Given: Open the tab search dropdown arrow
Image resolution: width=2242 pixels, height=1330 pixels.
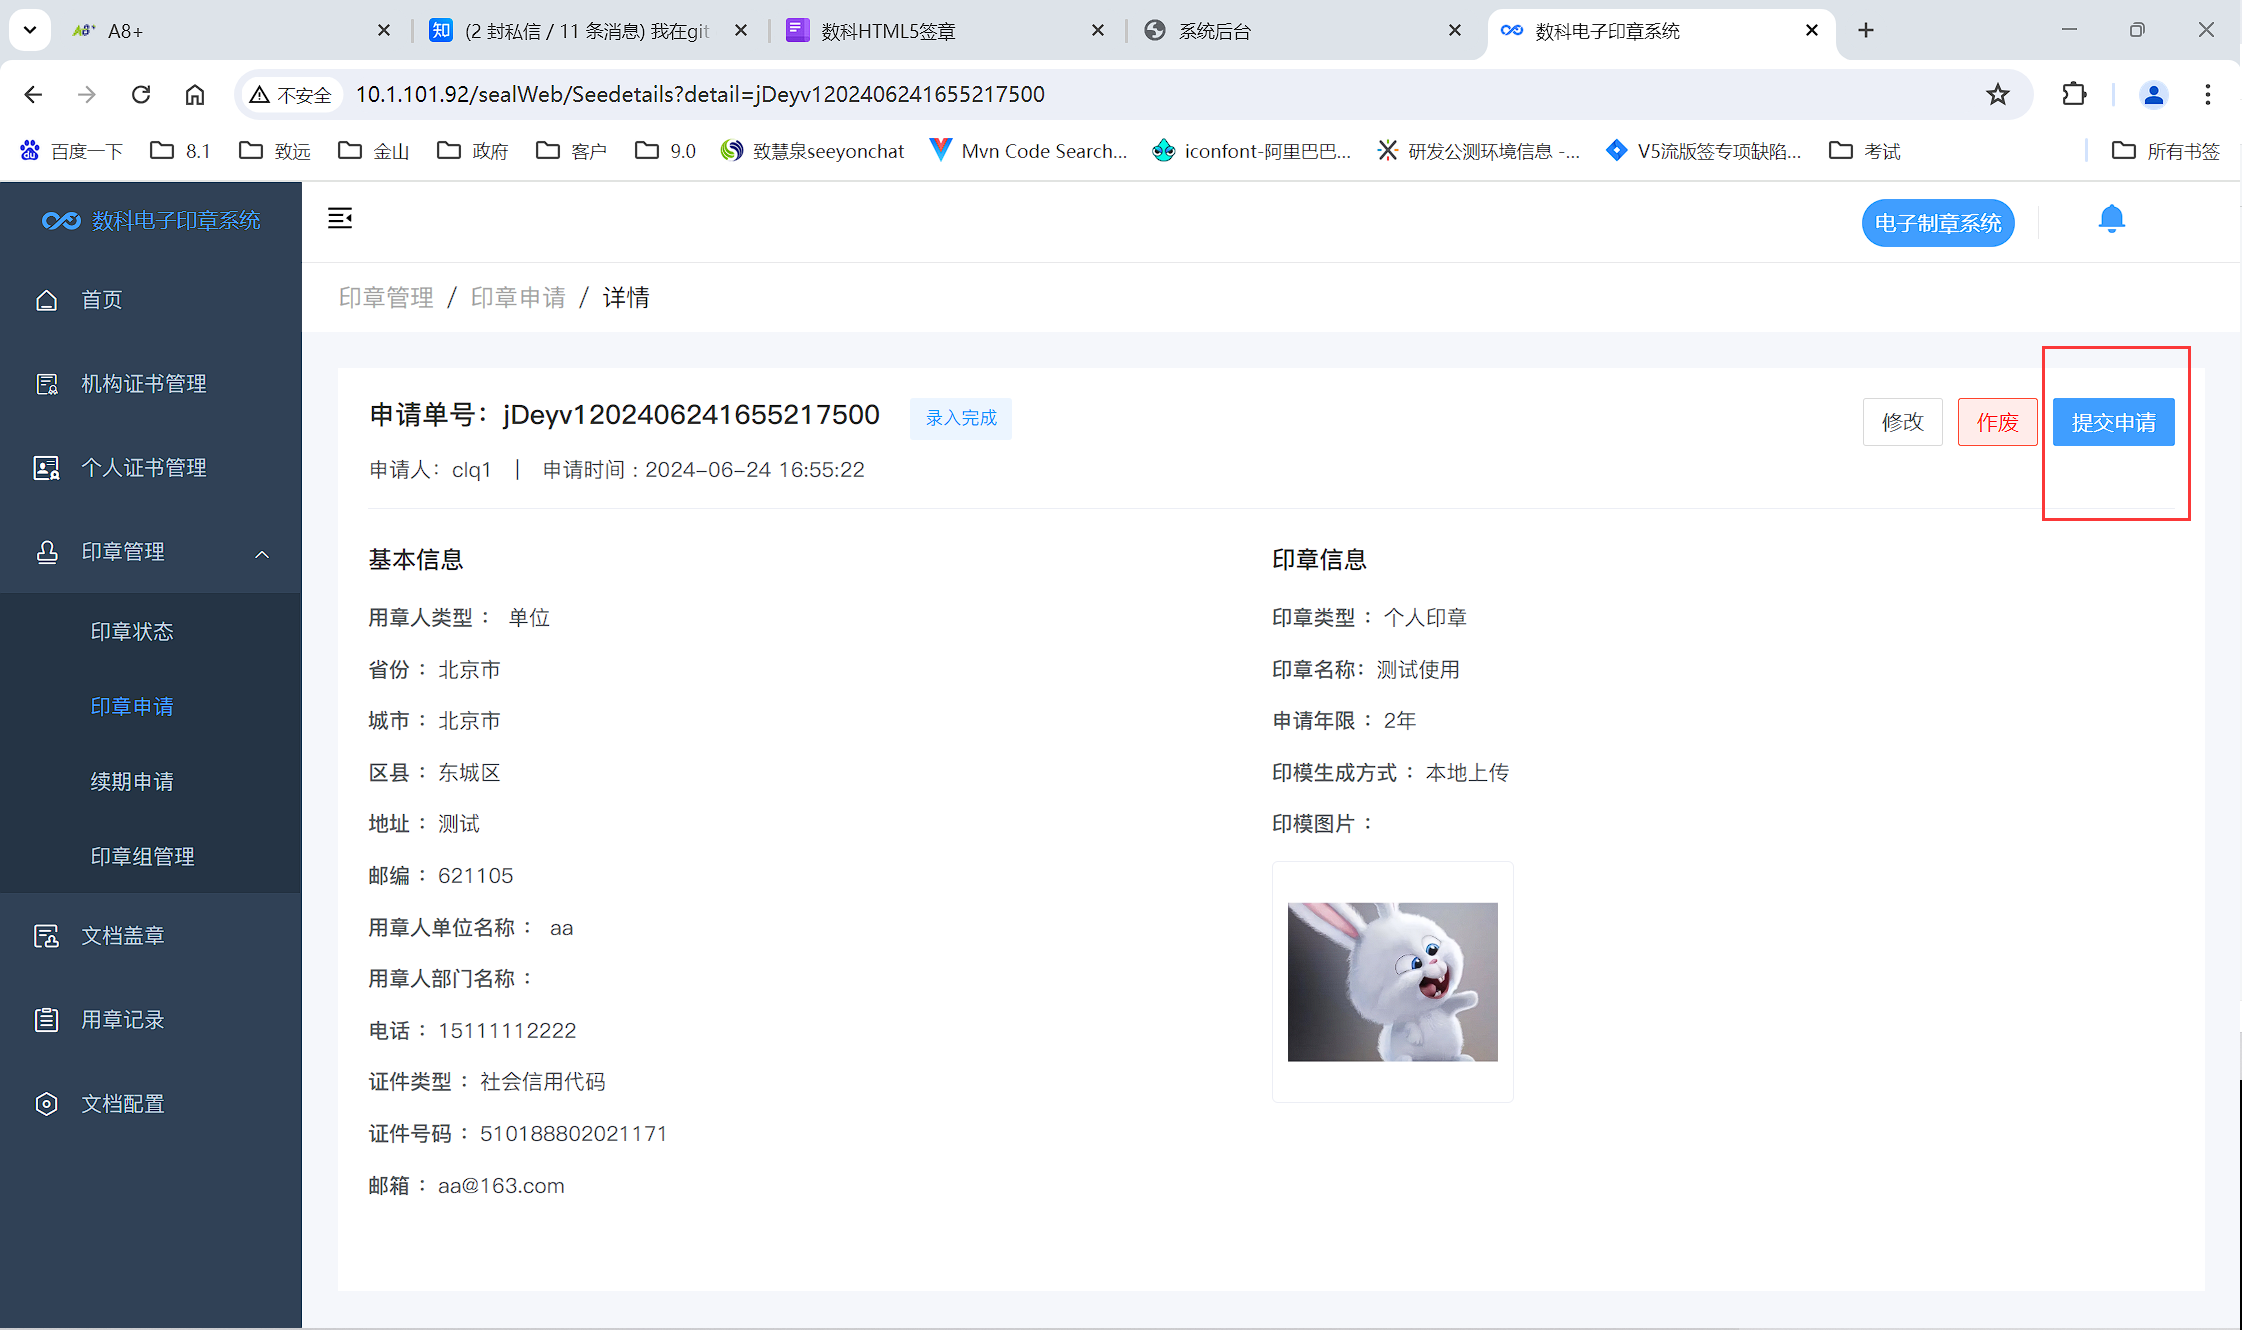Looking at the screenshot, I should pos(29,29).
